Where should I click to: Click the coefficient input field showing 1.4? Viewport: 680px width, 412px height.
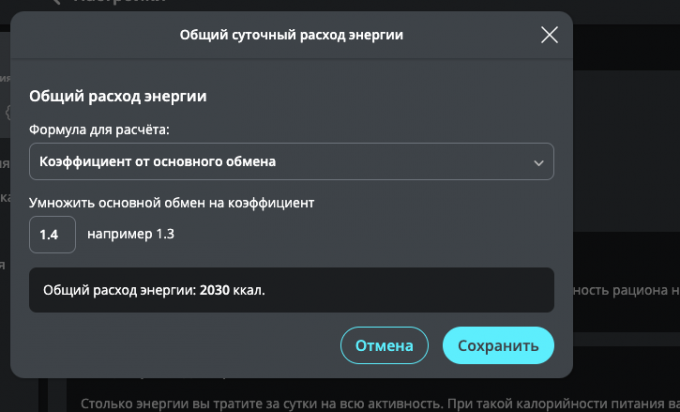tap(52, 235)
